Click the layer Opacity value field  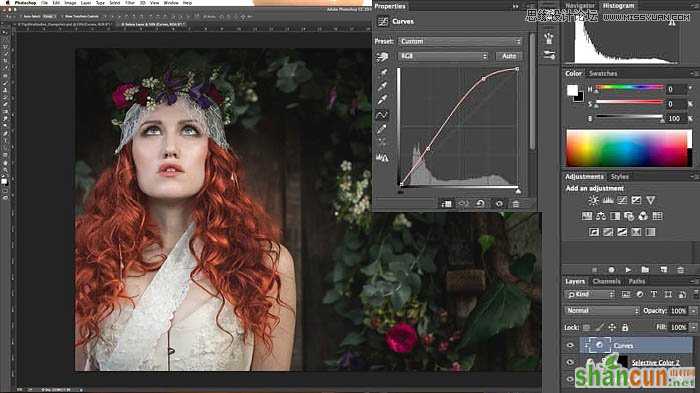pyautogui.click(x=679, y=310)
